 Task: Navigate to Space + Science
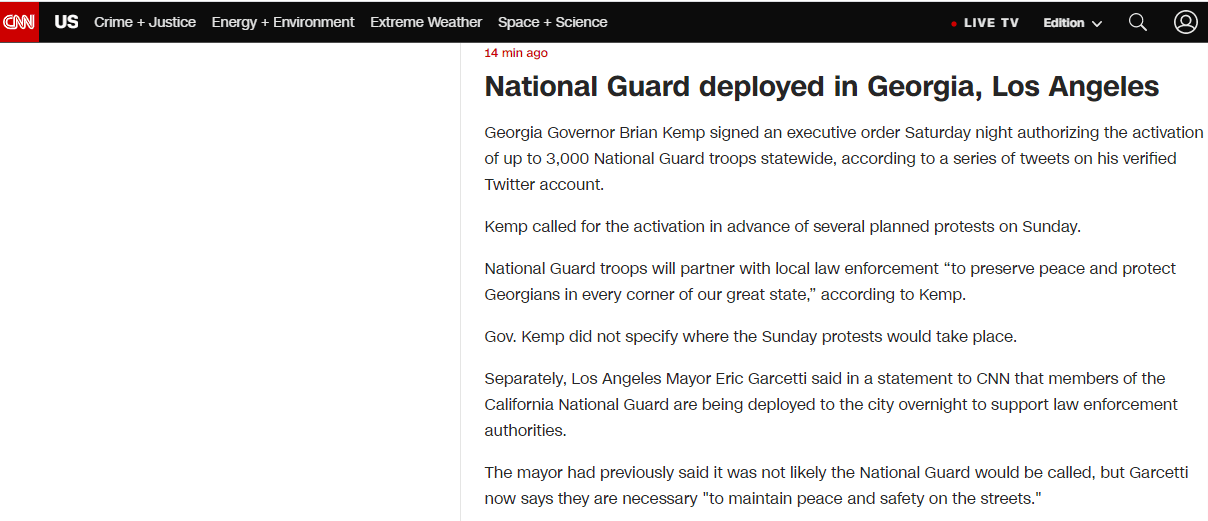(552, 22)
